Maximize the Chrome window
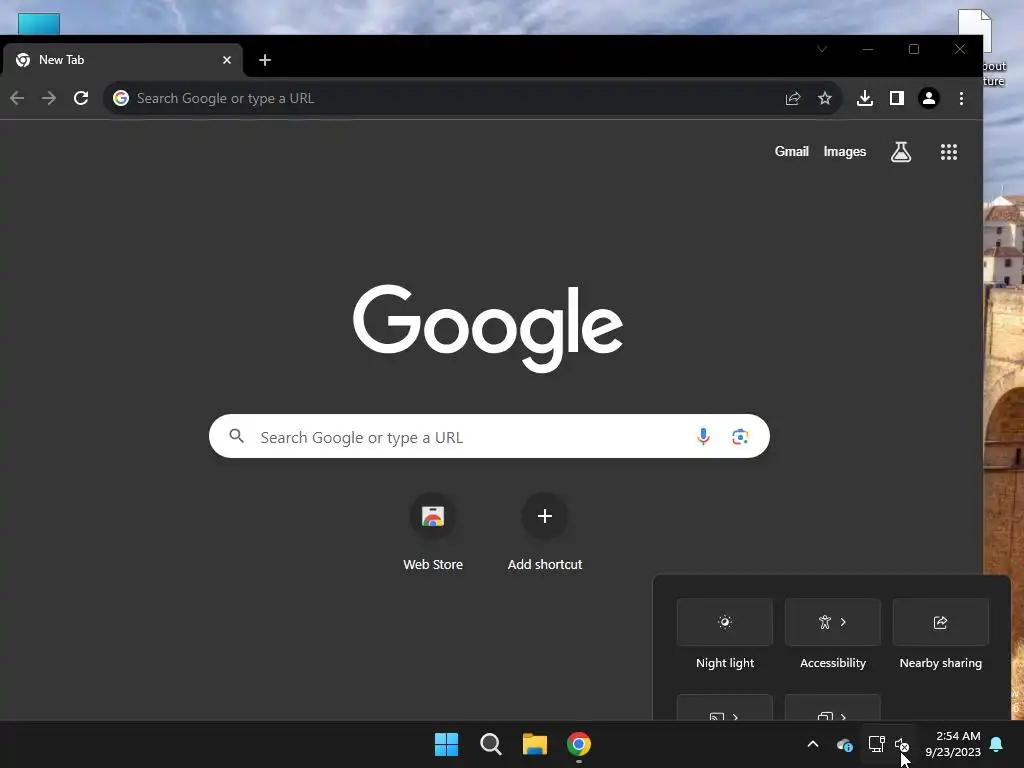 (914, 49)
